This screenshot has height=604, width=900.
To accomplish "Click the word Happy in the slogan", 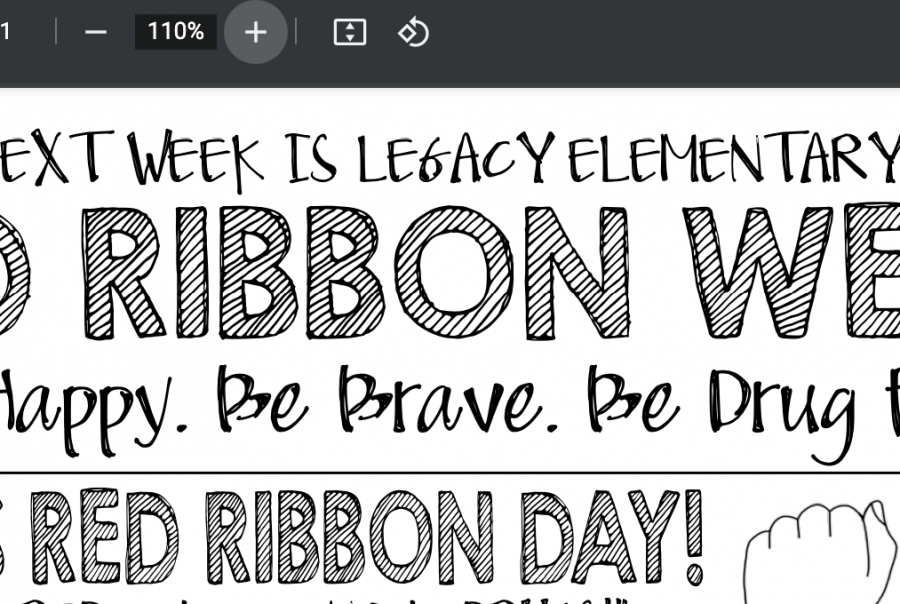I will 92,409.
